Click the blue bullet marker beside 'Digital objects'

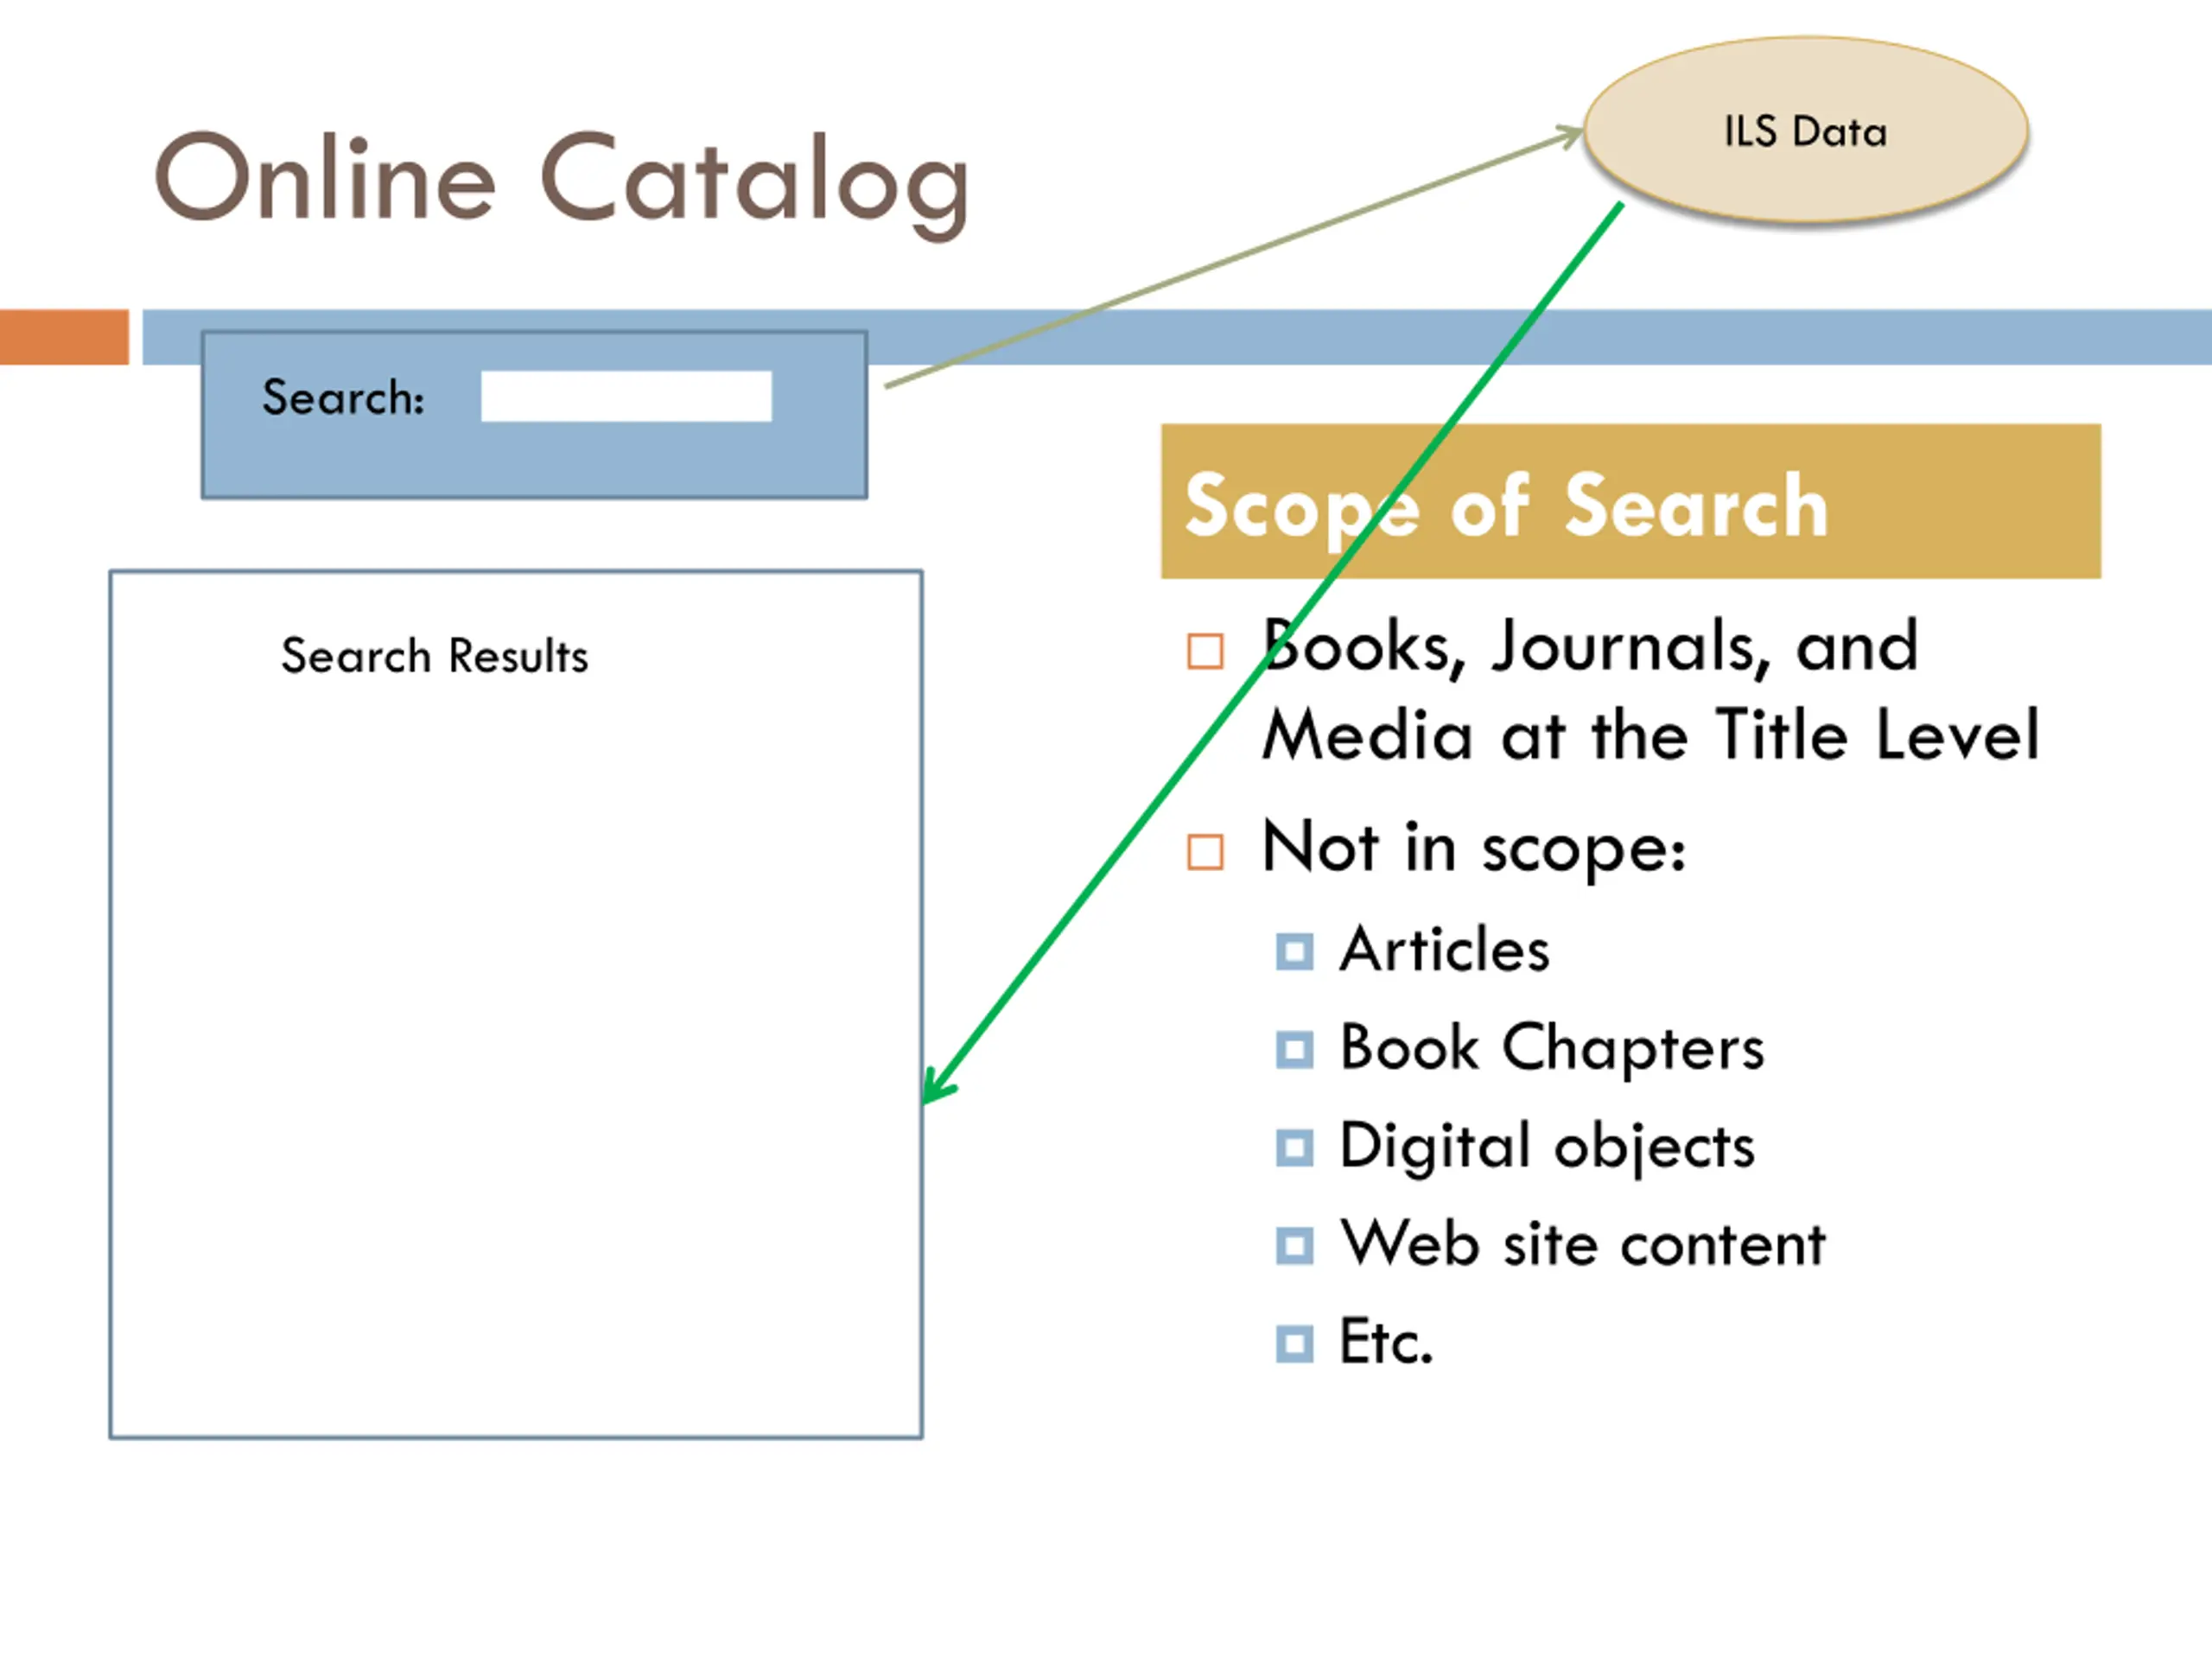point(1295,1148)
